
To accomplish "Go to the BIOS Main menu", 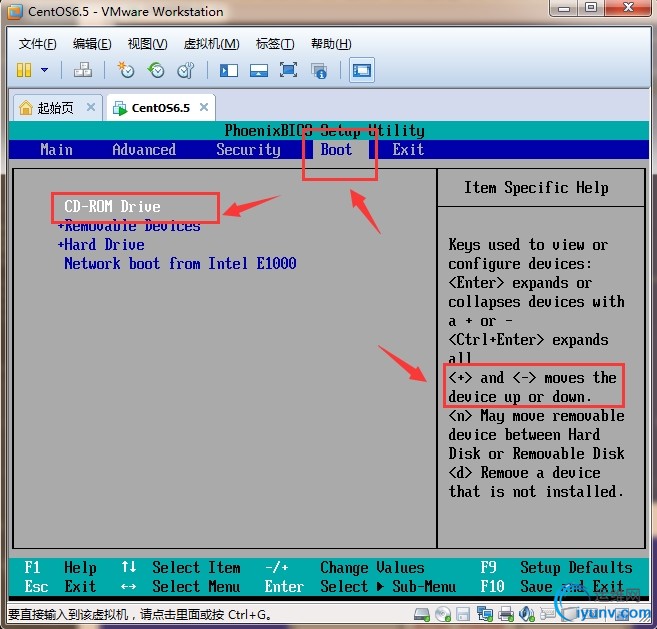I will tap(57, 150).
